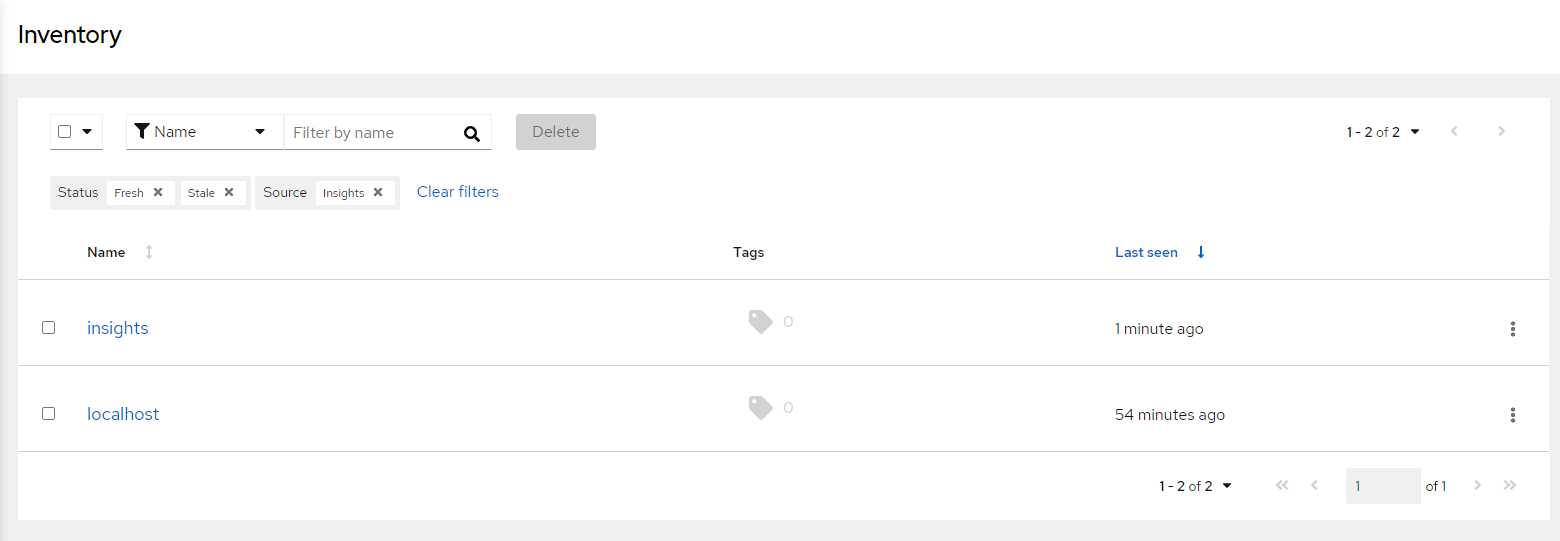This screenshot has height=541, width=1560.
Task: Toggle Last seen descending sort arrow
Action: [x=1201, y=252]
